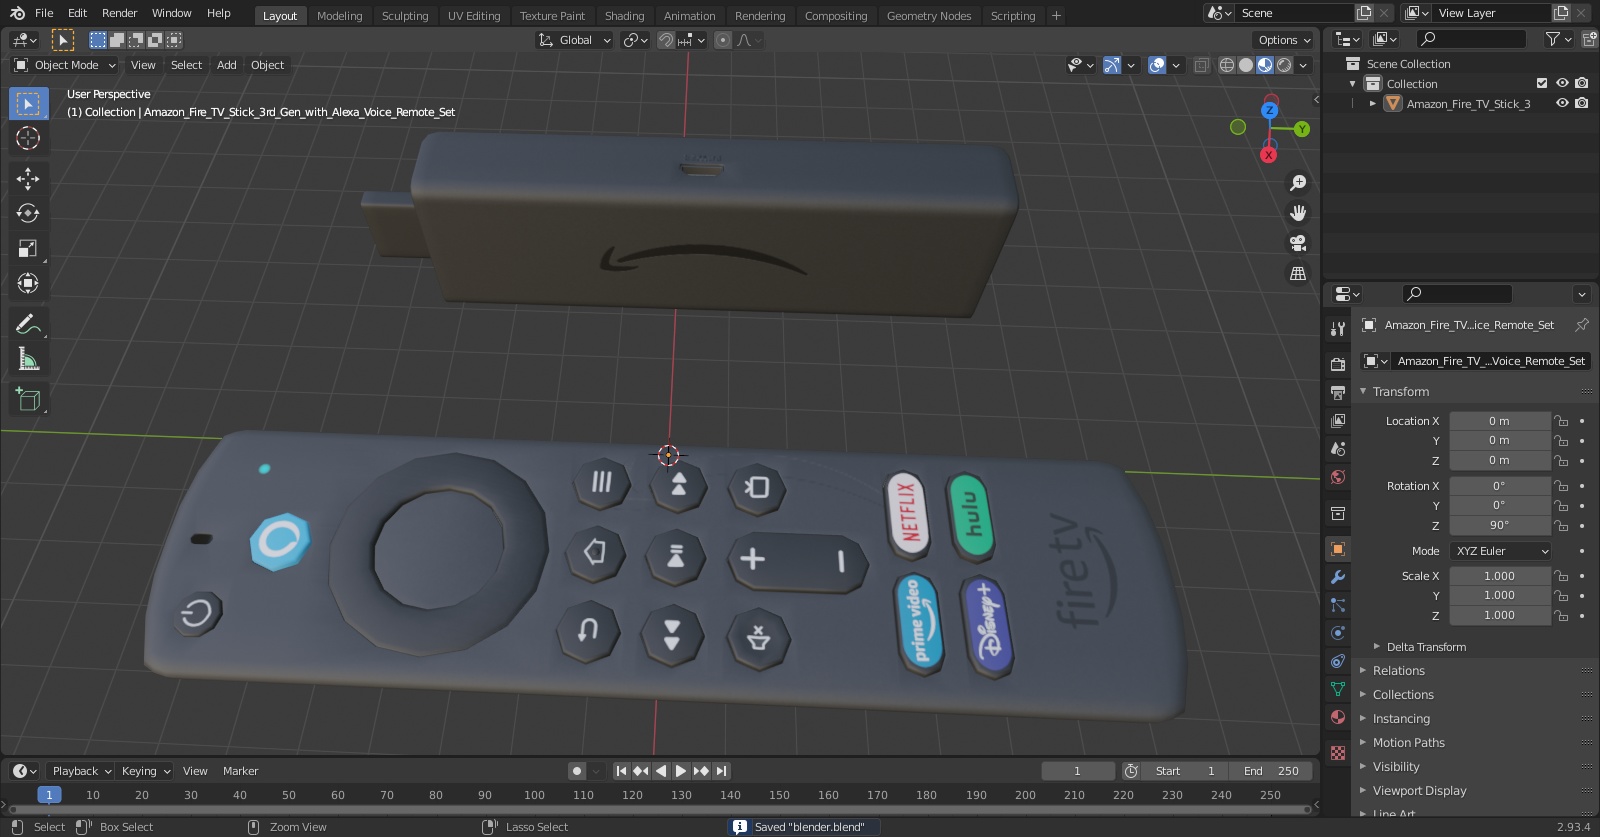Viewport: 1600px width, 837px height.
Task: Open the Object Constraint properties tab
Action: [x=1338, y=661]
